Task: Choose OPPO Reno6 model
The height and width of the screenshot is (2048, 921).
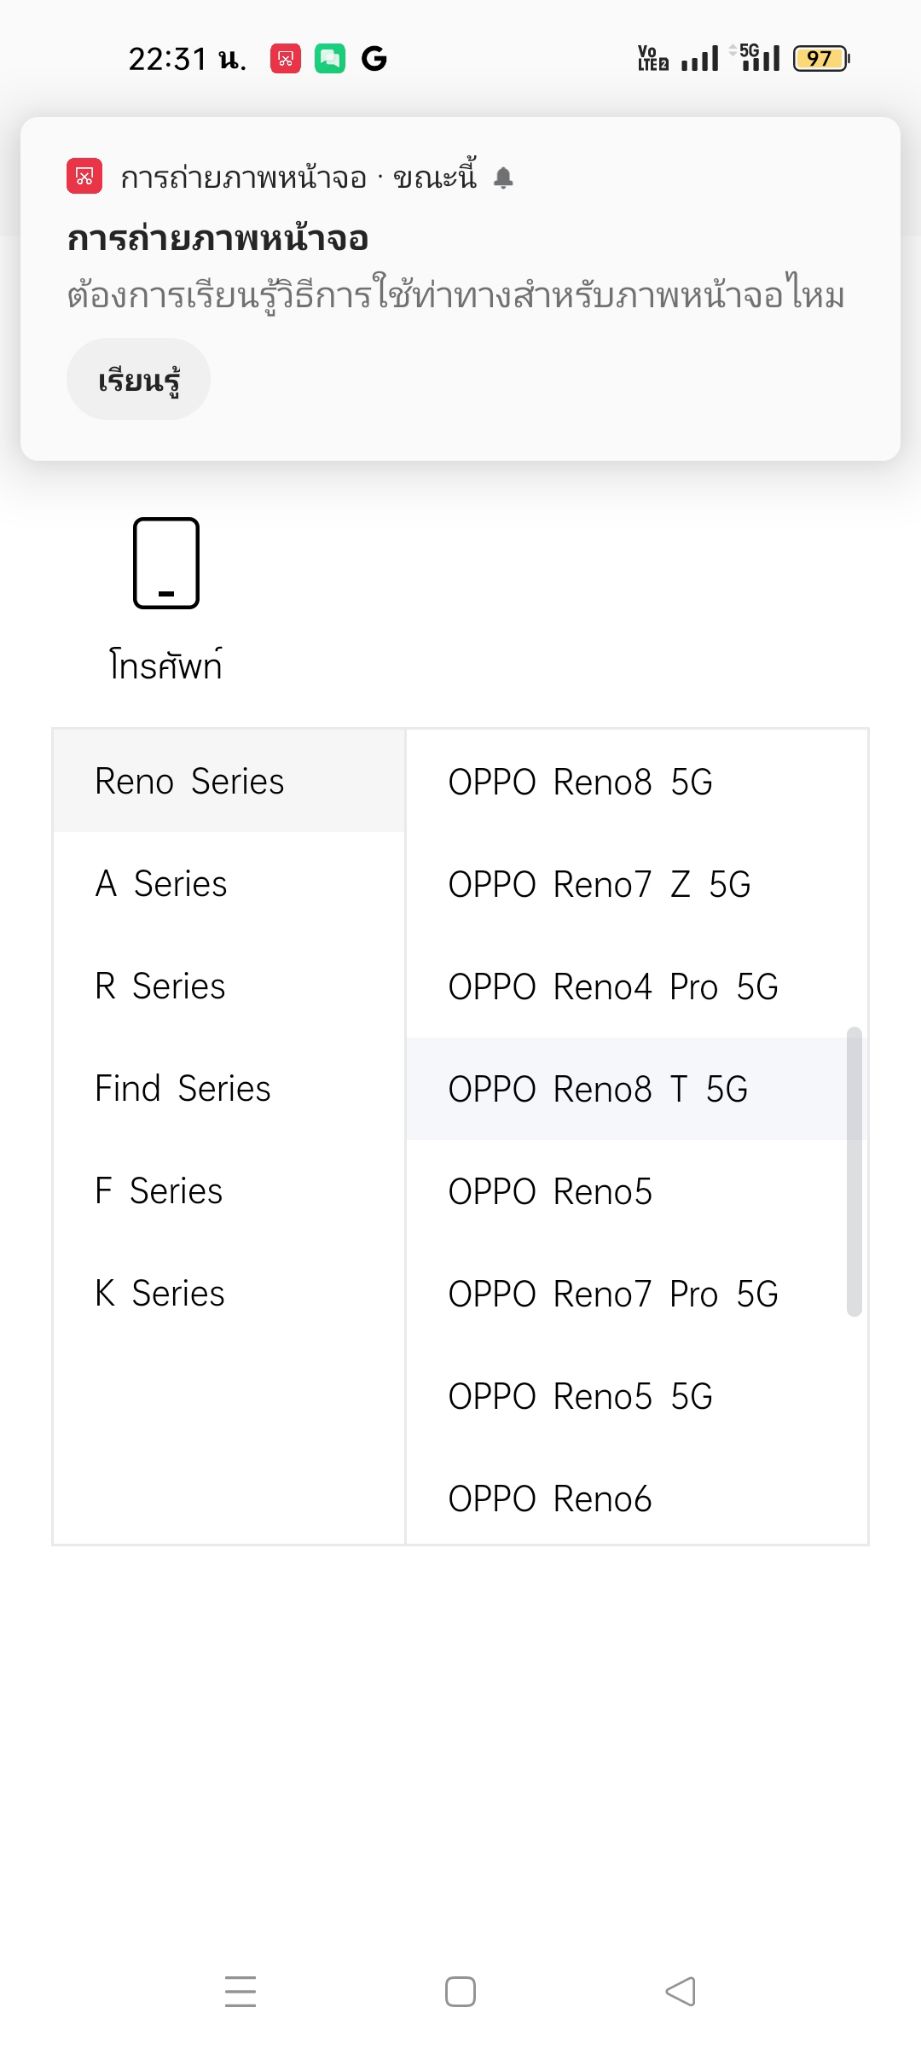Action: coord(636,1498)
